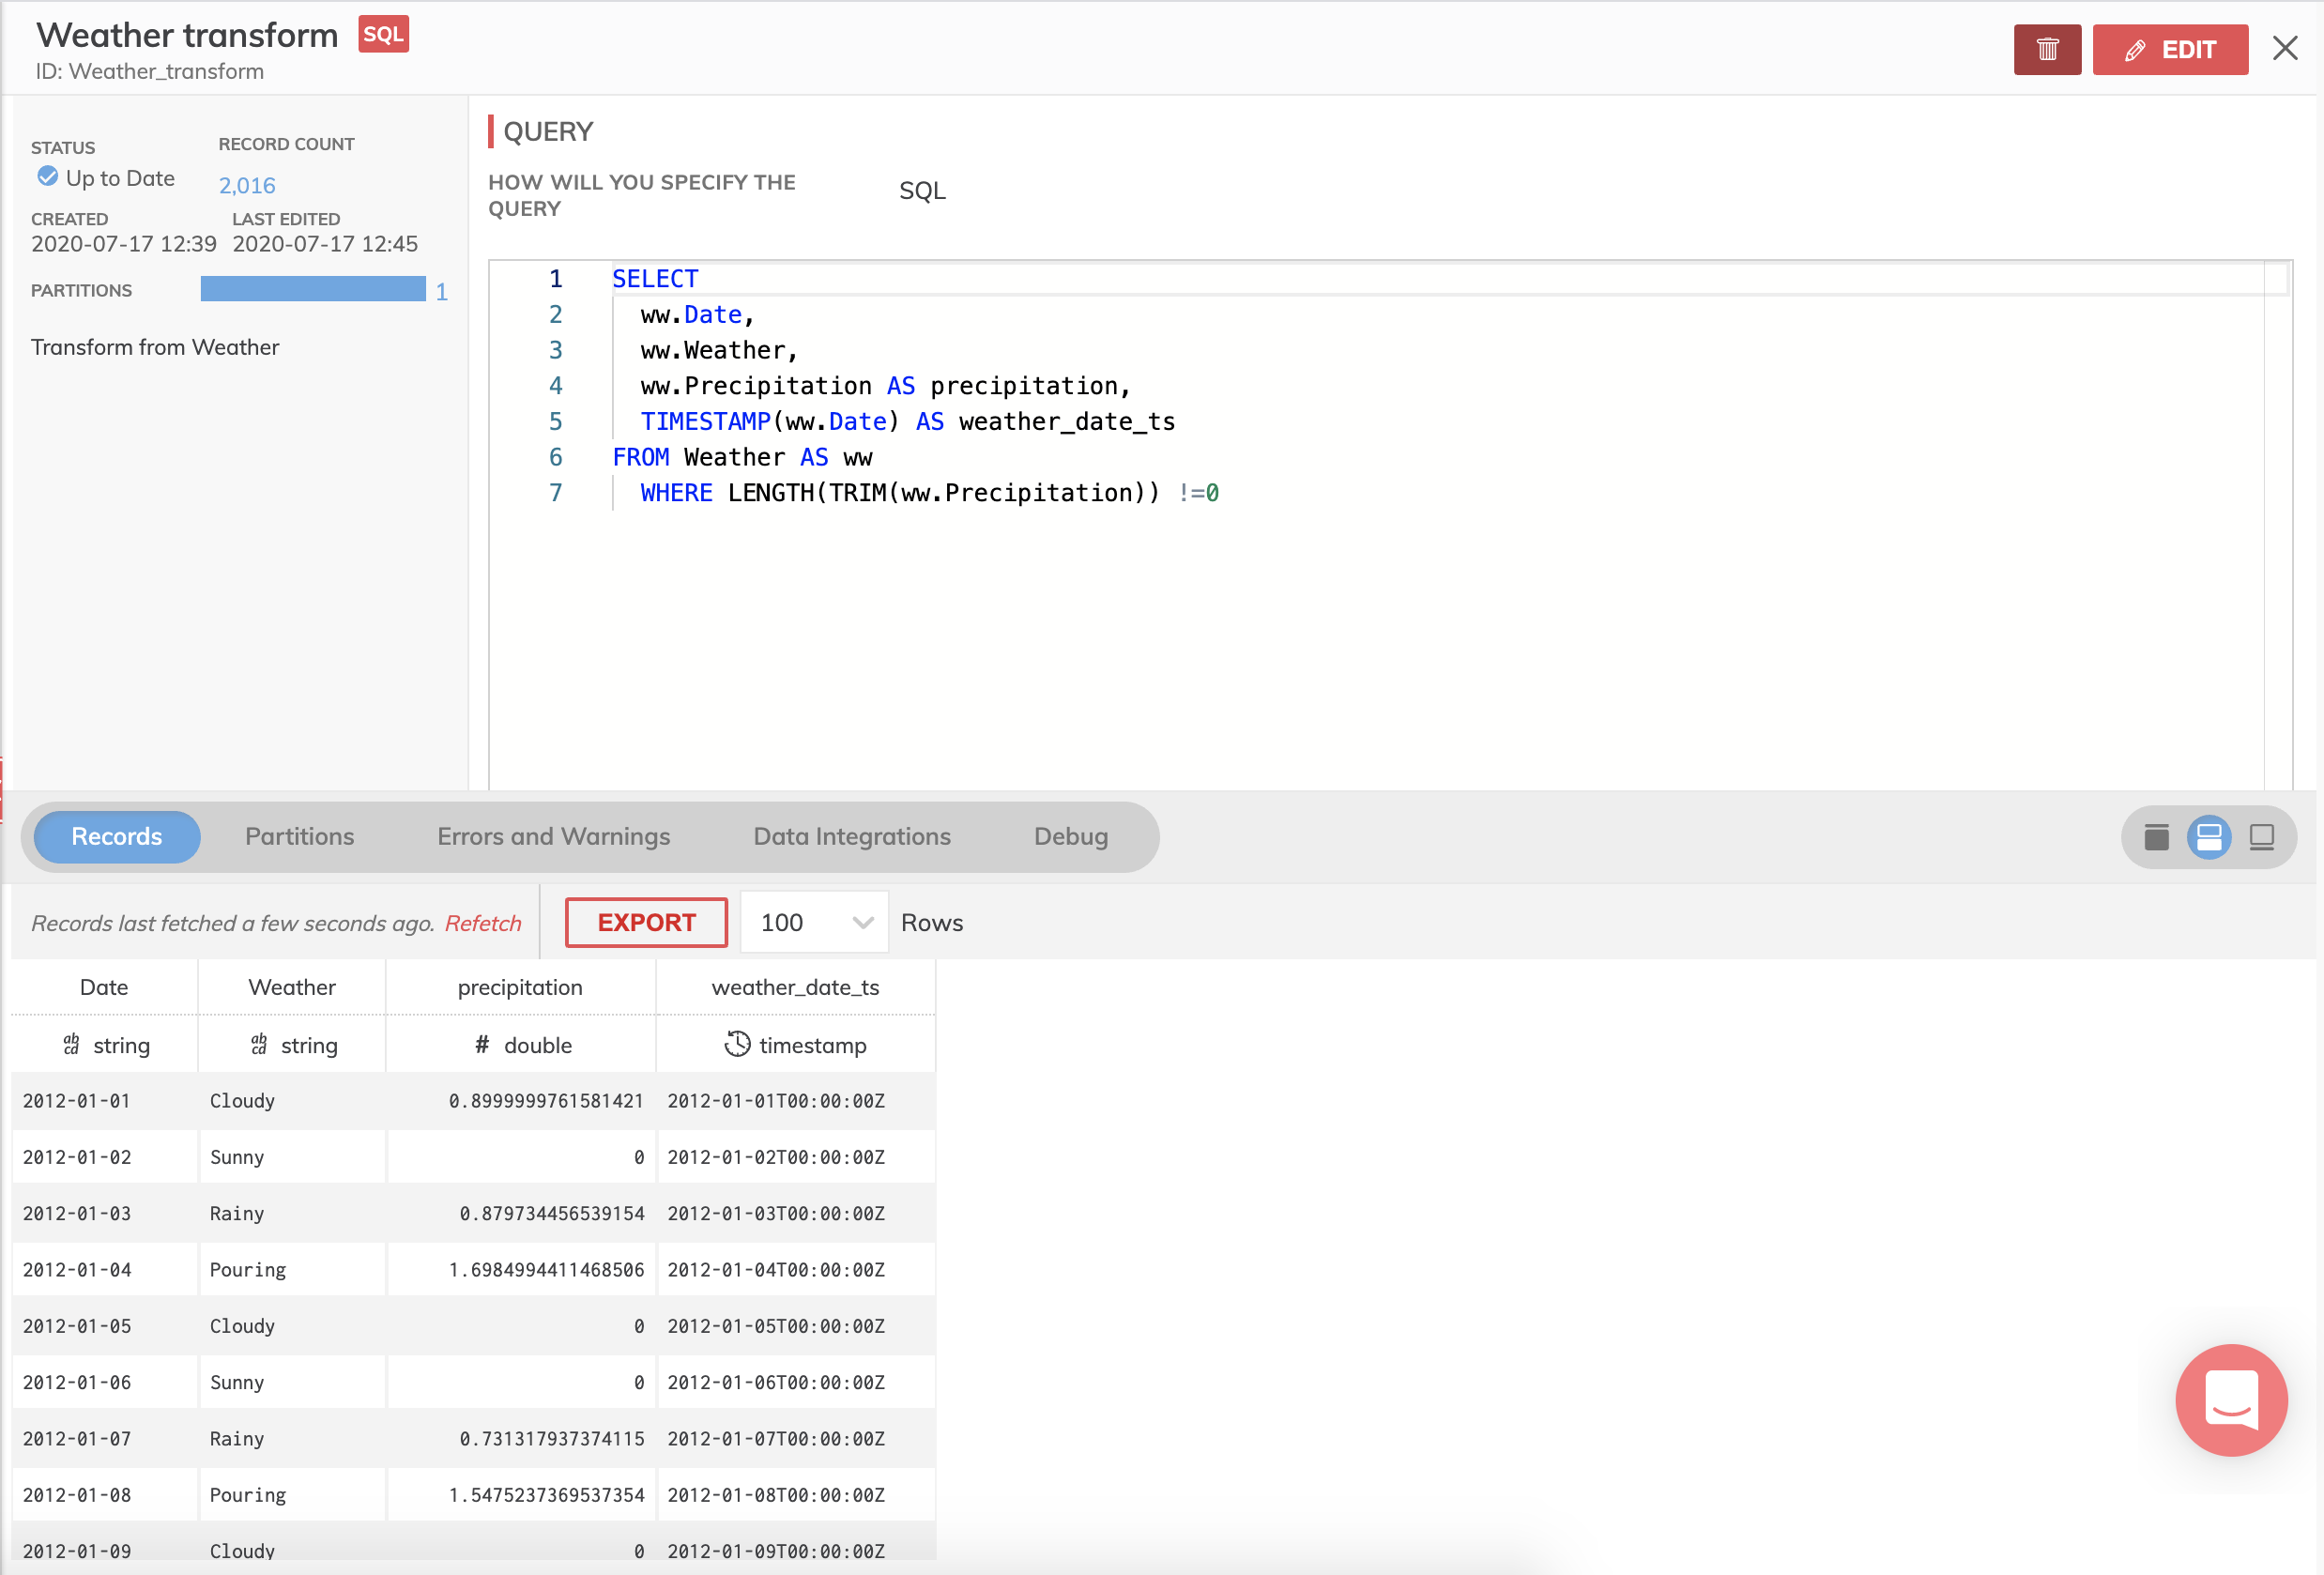Click the string type icon under Date
The width and height of the screenshot is (2324, 1575).
(x=71, y=1045)
